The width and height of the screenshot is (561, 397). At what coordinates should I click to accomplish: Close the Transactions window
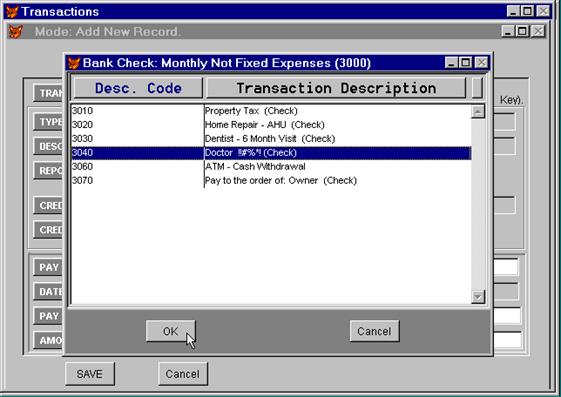click(x=543, y=11)
